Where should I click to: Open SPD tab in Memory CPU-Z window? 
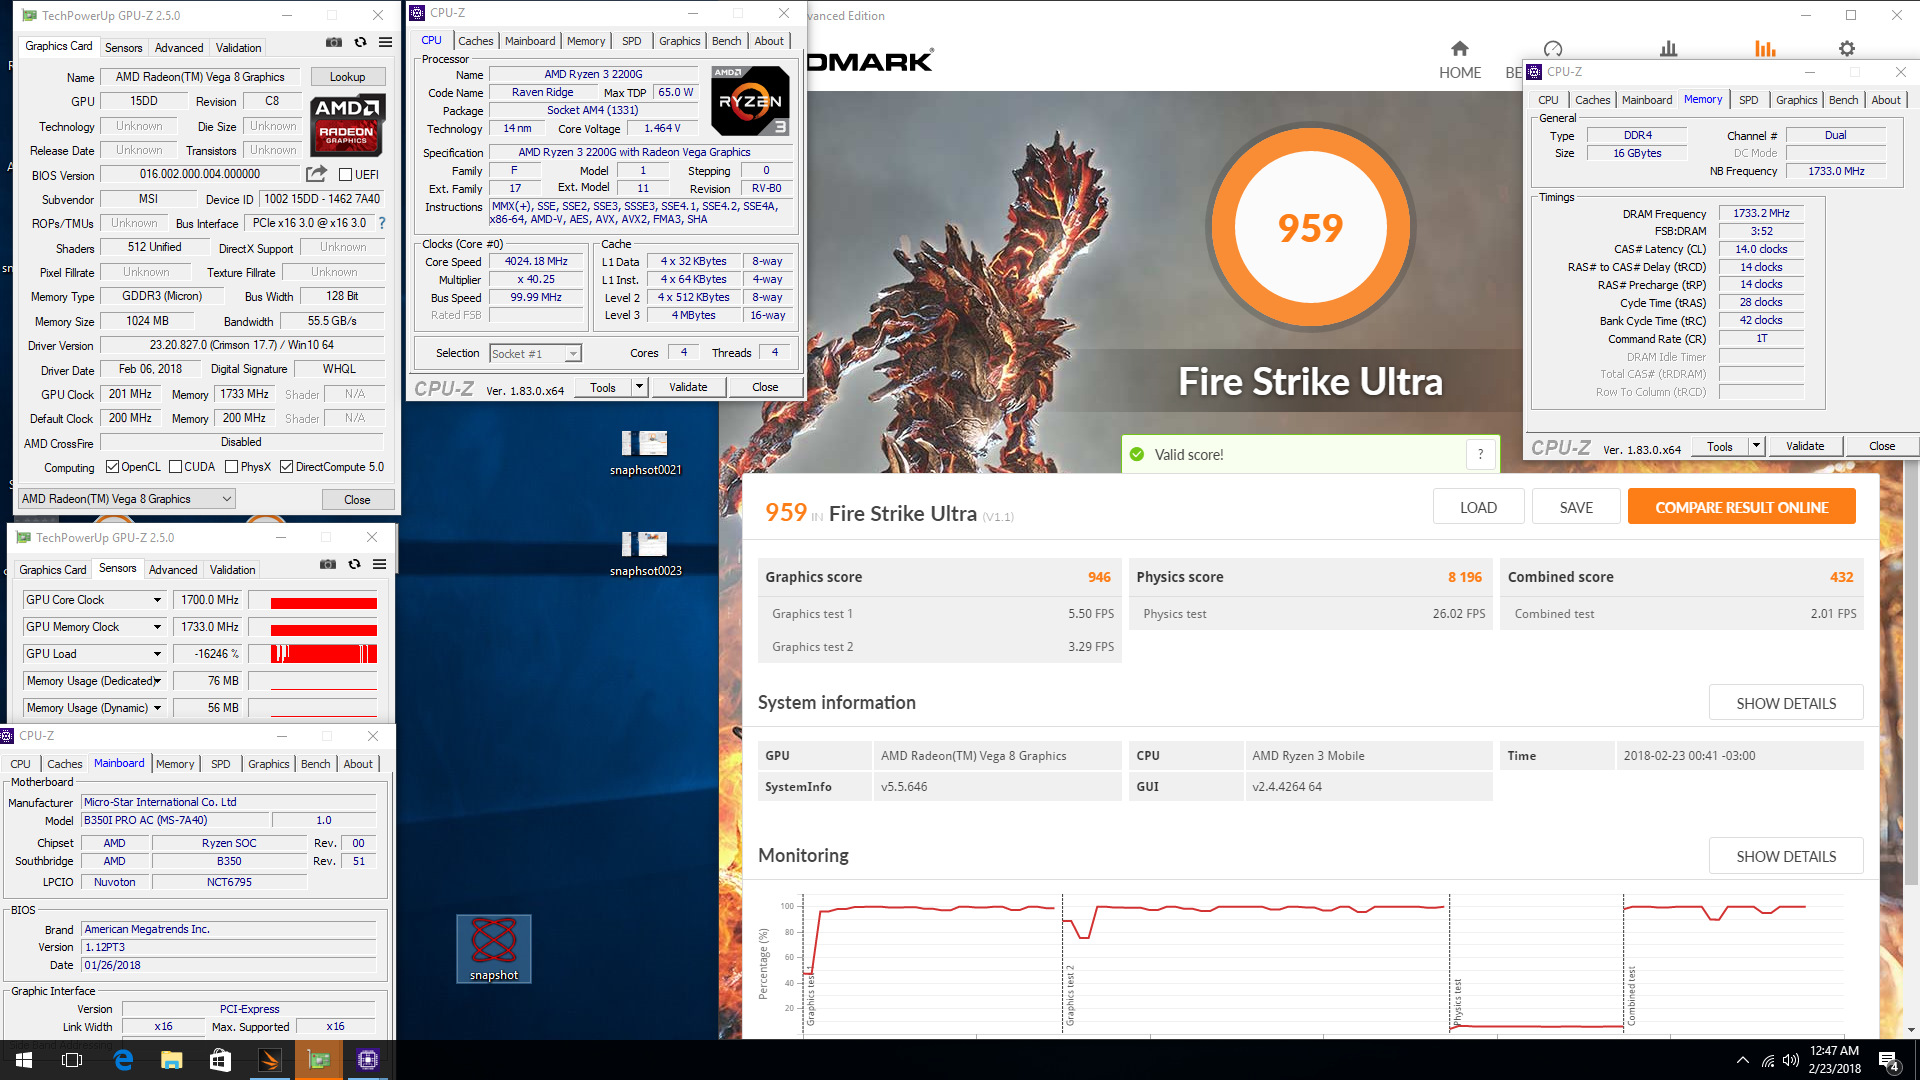pos(1748,100)
